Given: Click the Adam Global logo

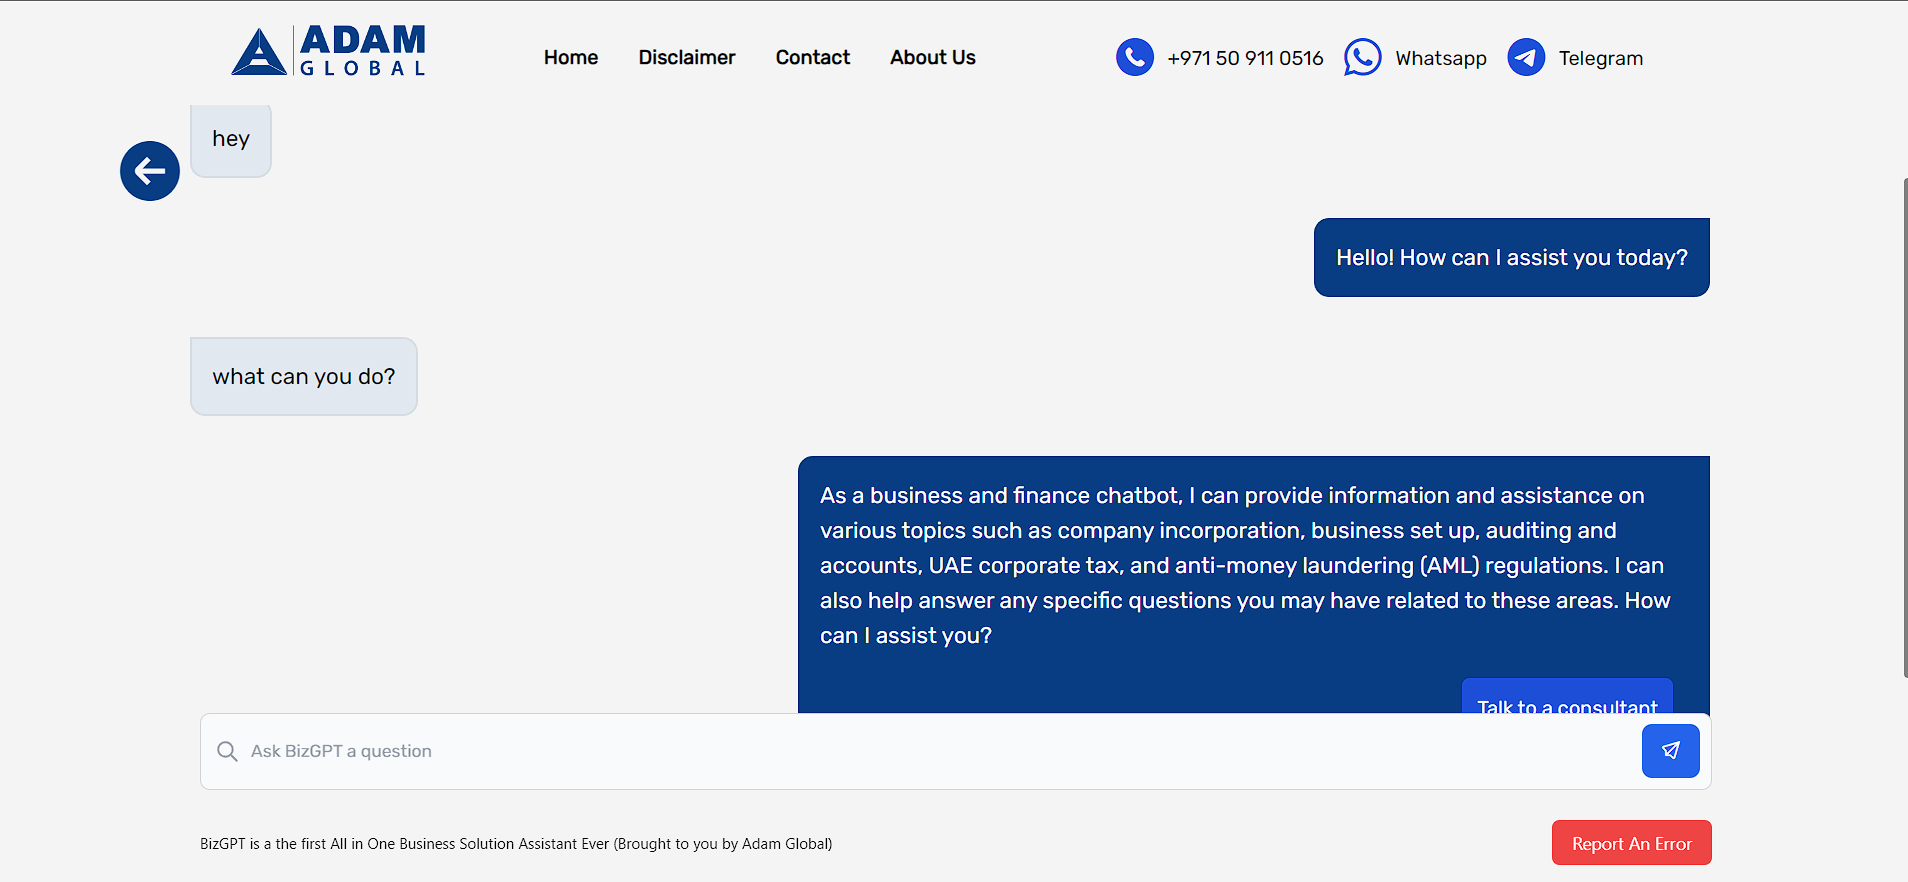Looking at the screenshot, I should click(x=328, y=51).
